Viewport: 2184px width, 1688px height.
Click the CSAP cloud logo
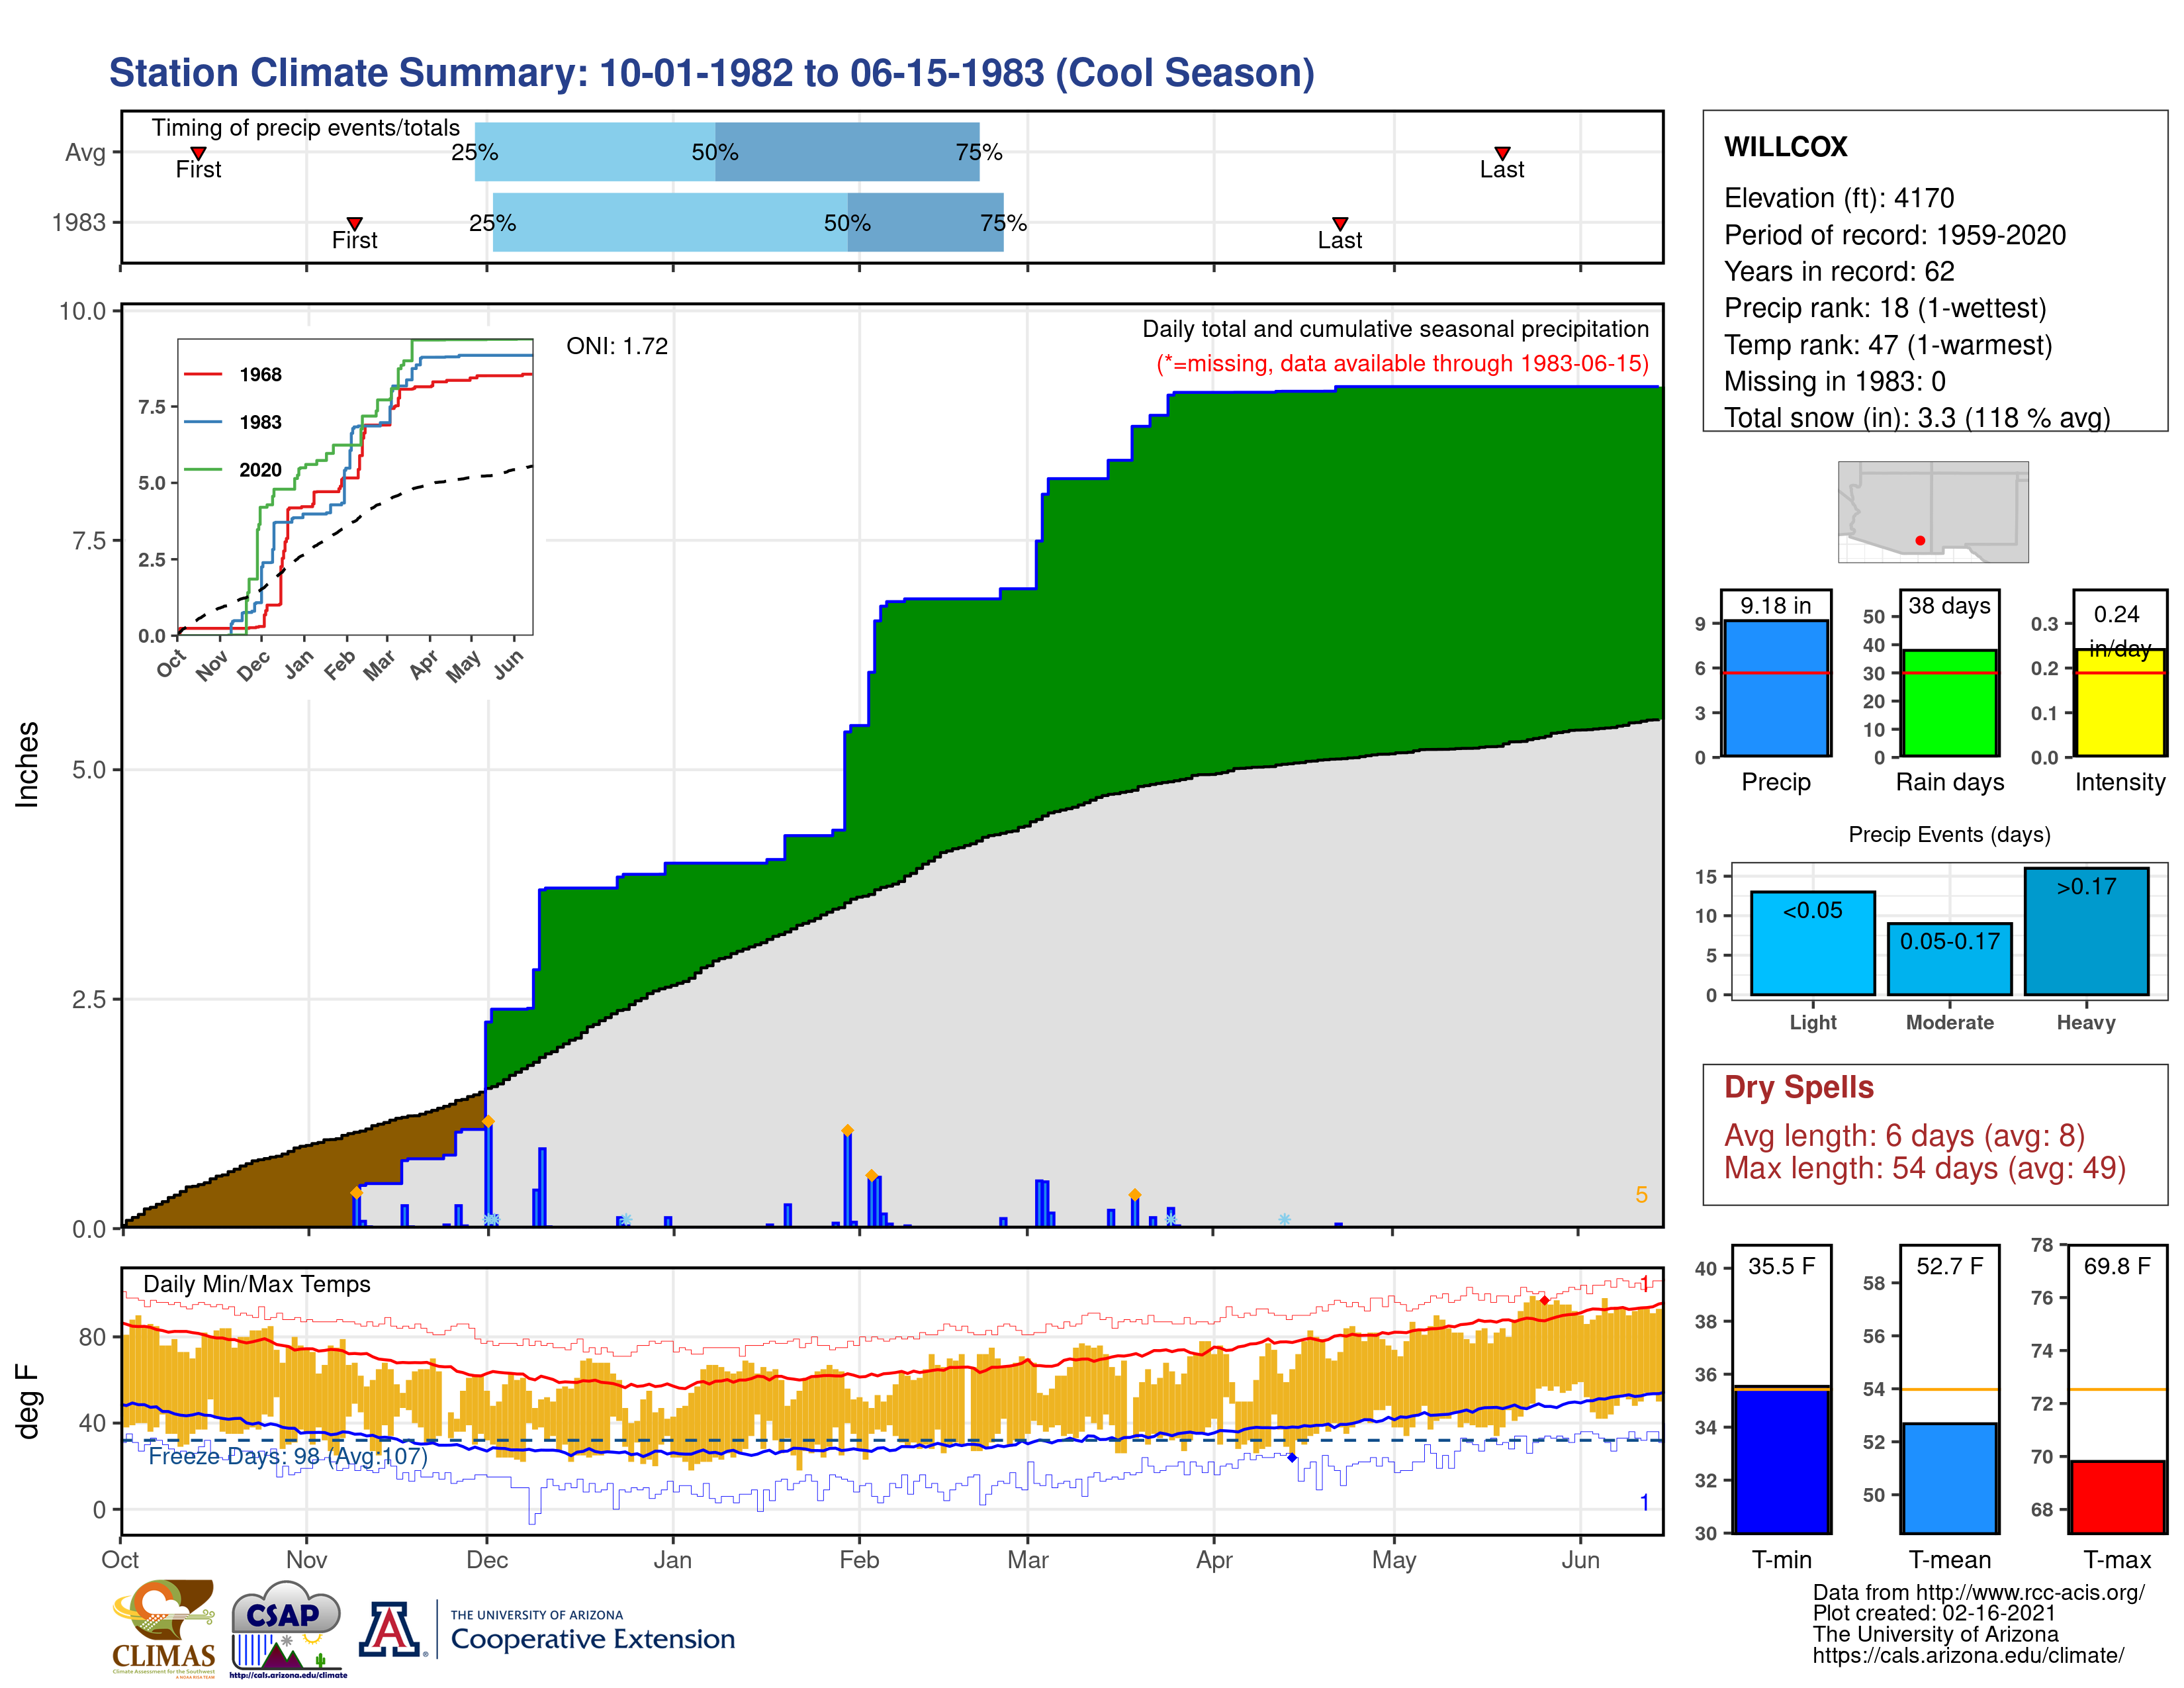tap(287, 1628)
